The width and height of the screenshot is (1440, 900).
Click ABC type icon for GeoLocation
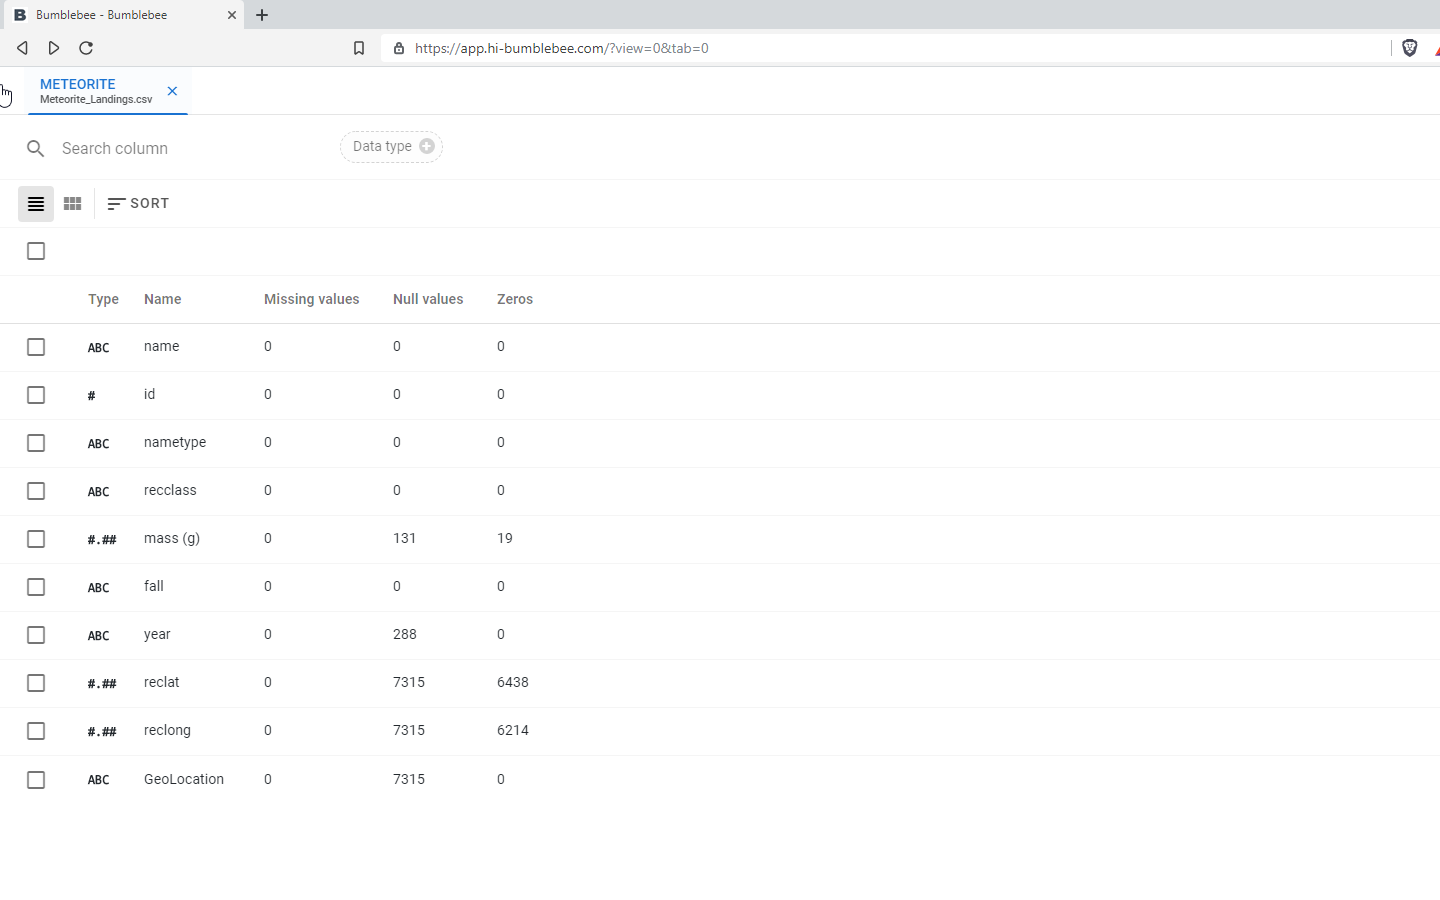98,780
